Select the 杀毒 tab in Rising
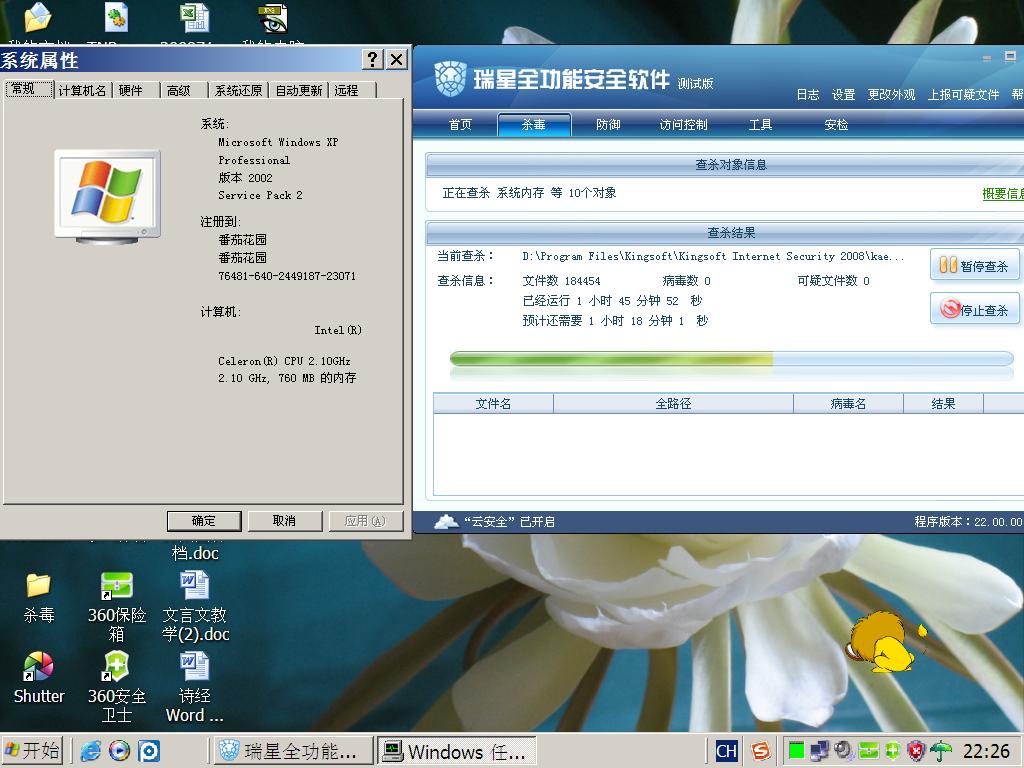 coord(534,124)
